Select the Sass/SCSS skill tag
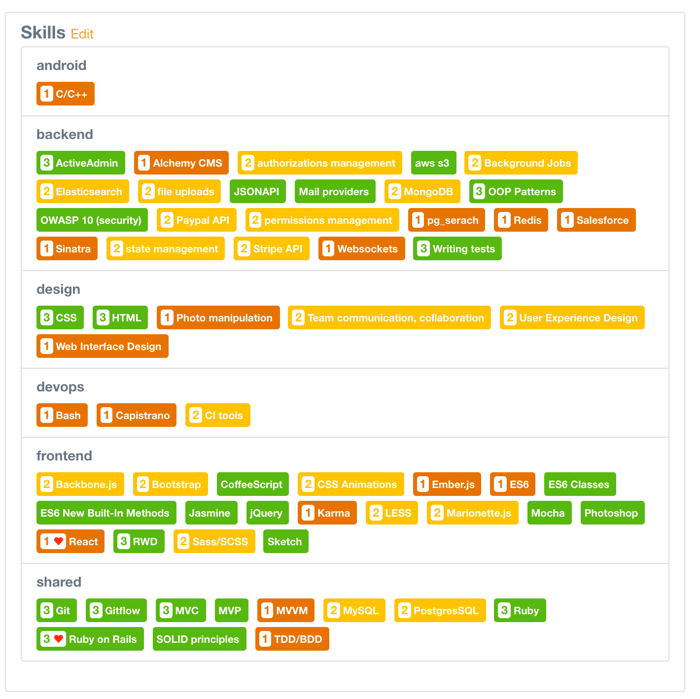700x699 pixels. click(x=213, y=542)
